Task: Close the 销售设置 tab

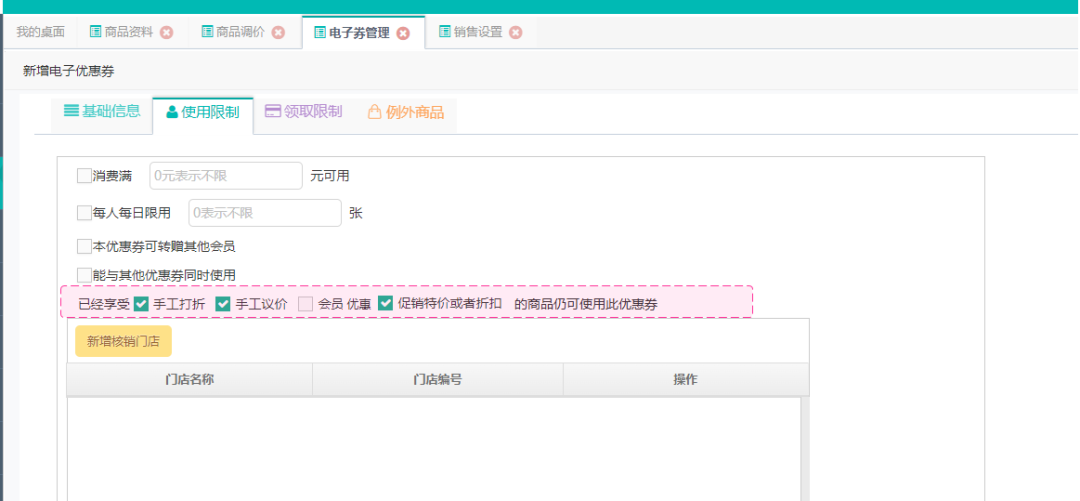Action: pyautogui.click(x=516, y=32)
